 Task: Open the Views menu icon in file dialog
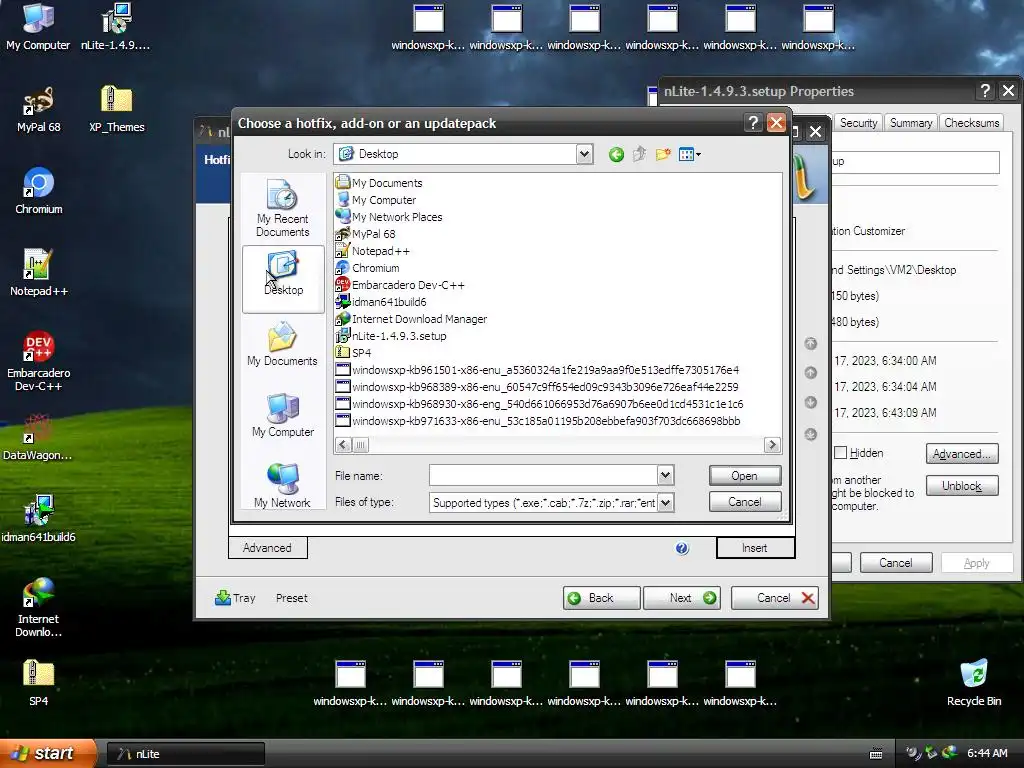689,155
